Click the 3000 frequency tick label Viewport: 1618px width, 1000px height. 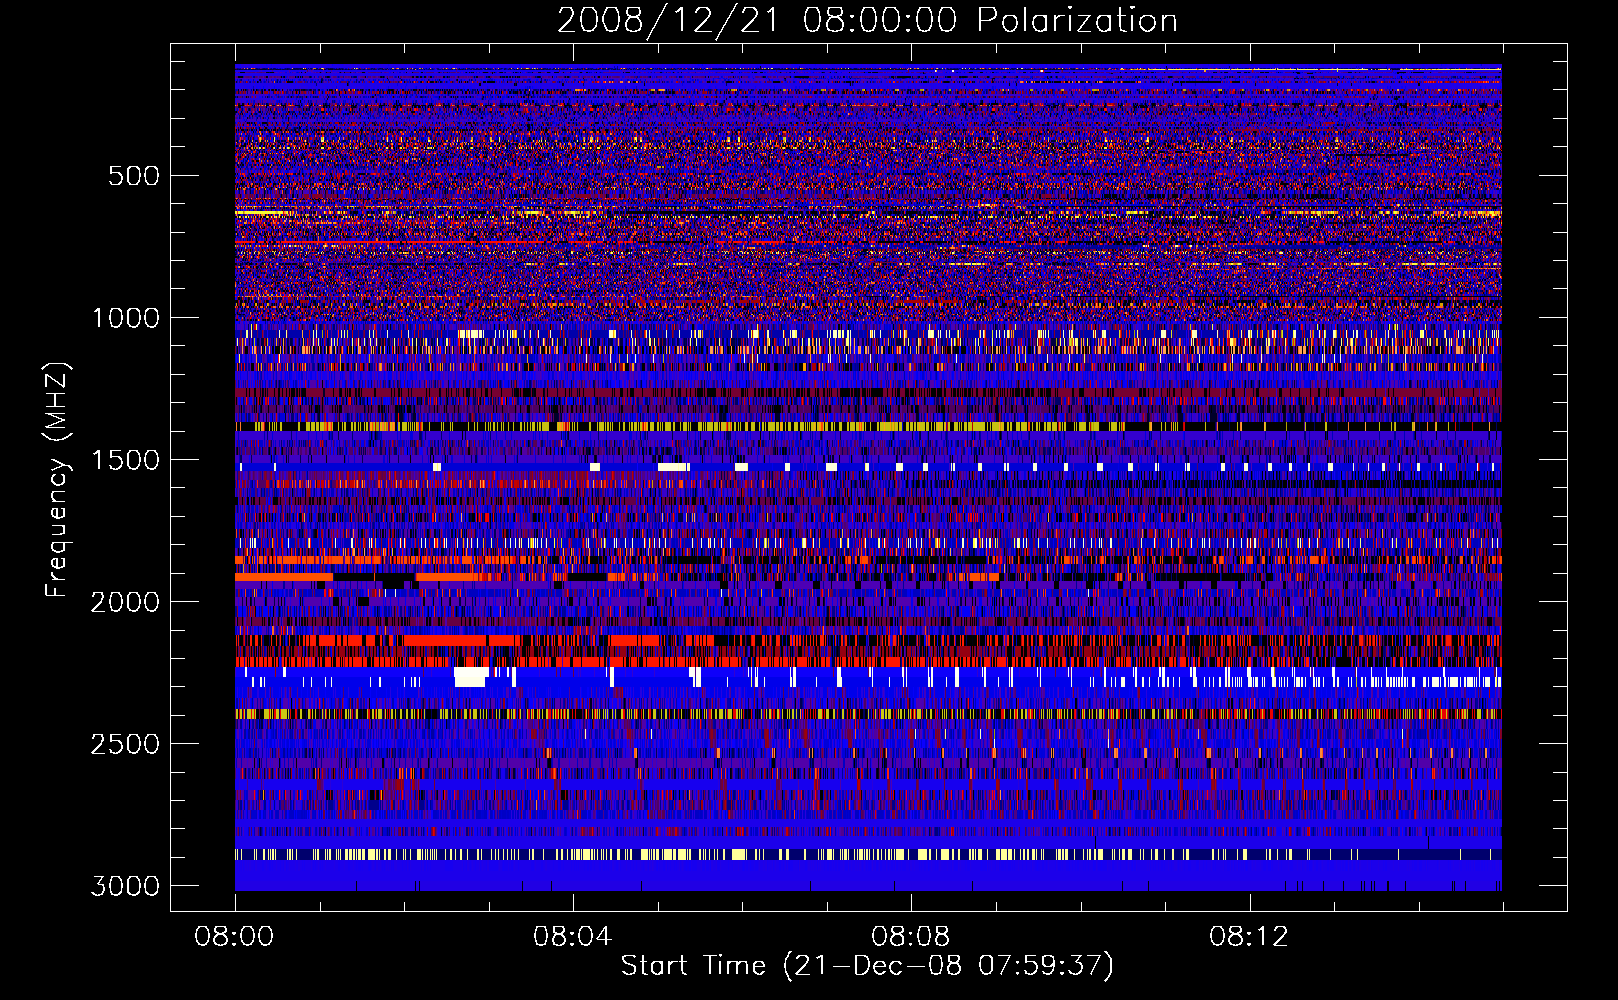pos(125,886)
